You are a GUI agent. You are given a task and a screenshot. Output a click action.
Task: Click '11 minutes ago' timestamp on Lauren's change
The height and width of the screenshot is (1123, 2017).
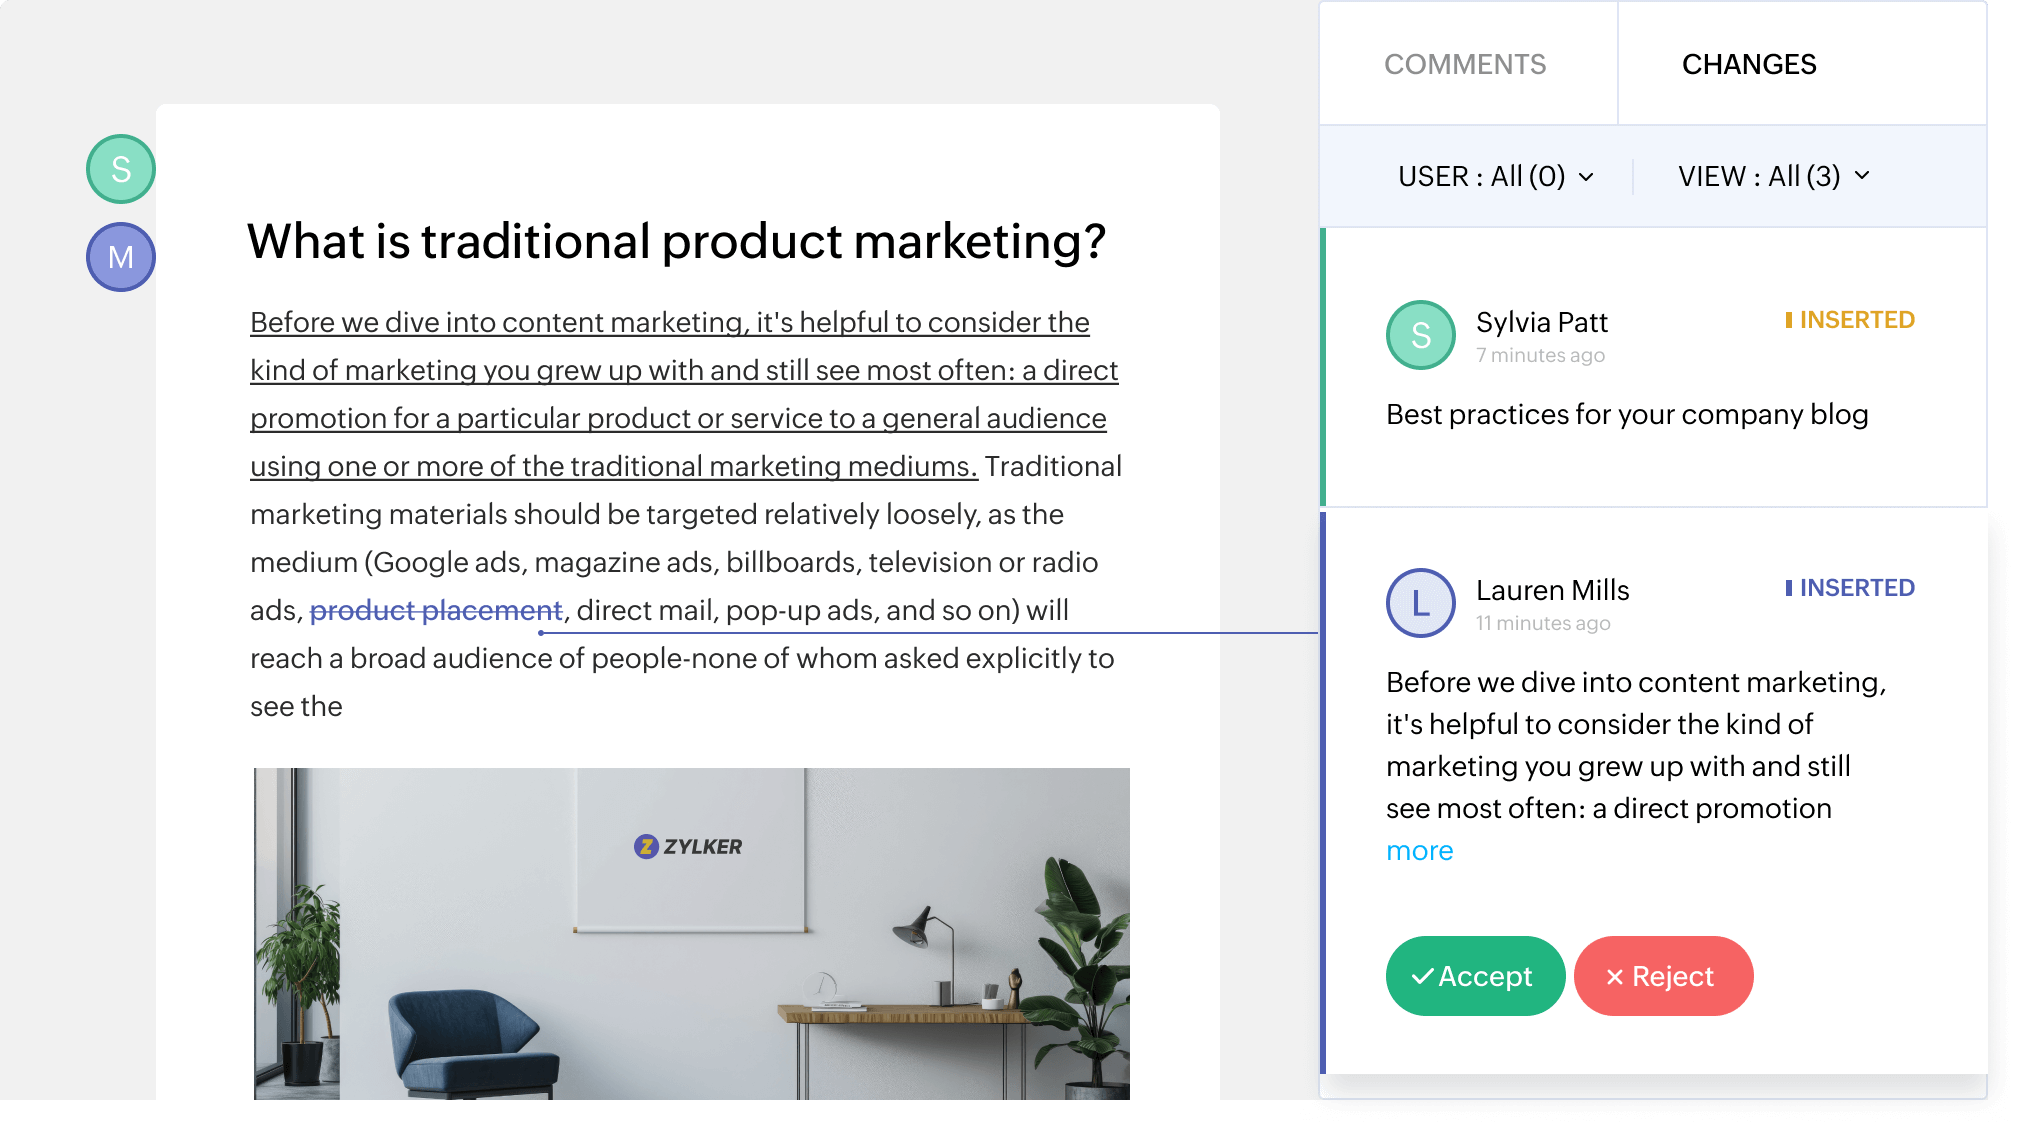1543,623
